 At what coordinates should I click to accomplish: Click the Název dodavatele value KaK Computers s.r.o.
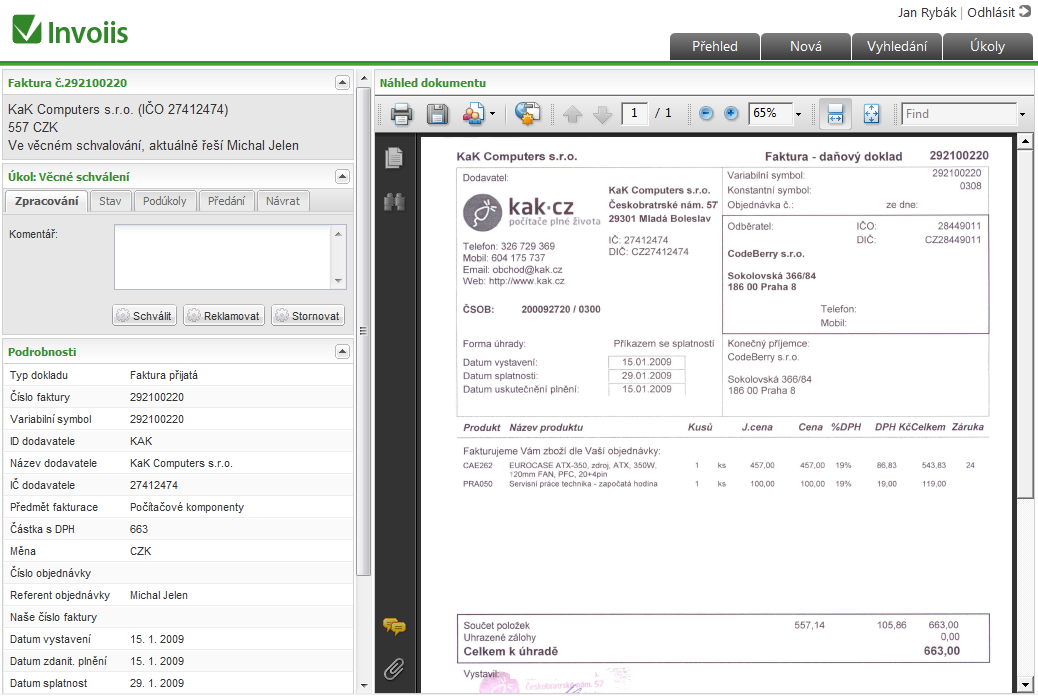point(181,464)
